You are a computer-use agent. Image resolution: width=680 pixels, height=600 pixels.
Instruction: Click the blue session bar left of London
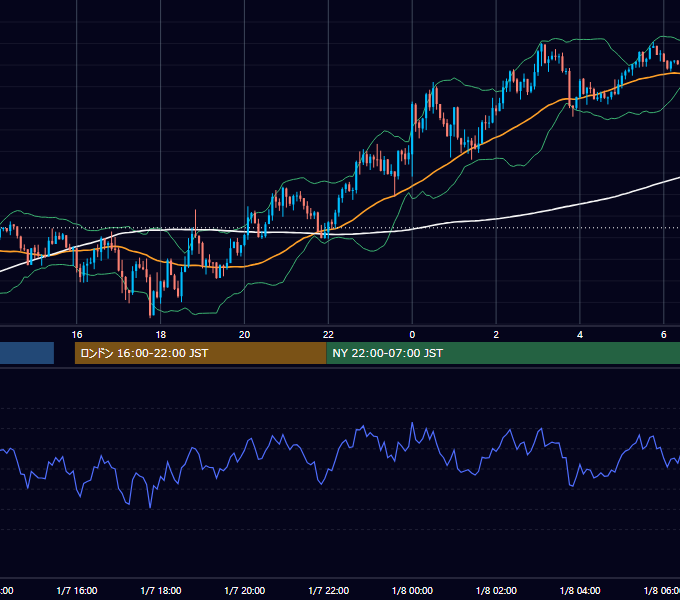point(27,353)
